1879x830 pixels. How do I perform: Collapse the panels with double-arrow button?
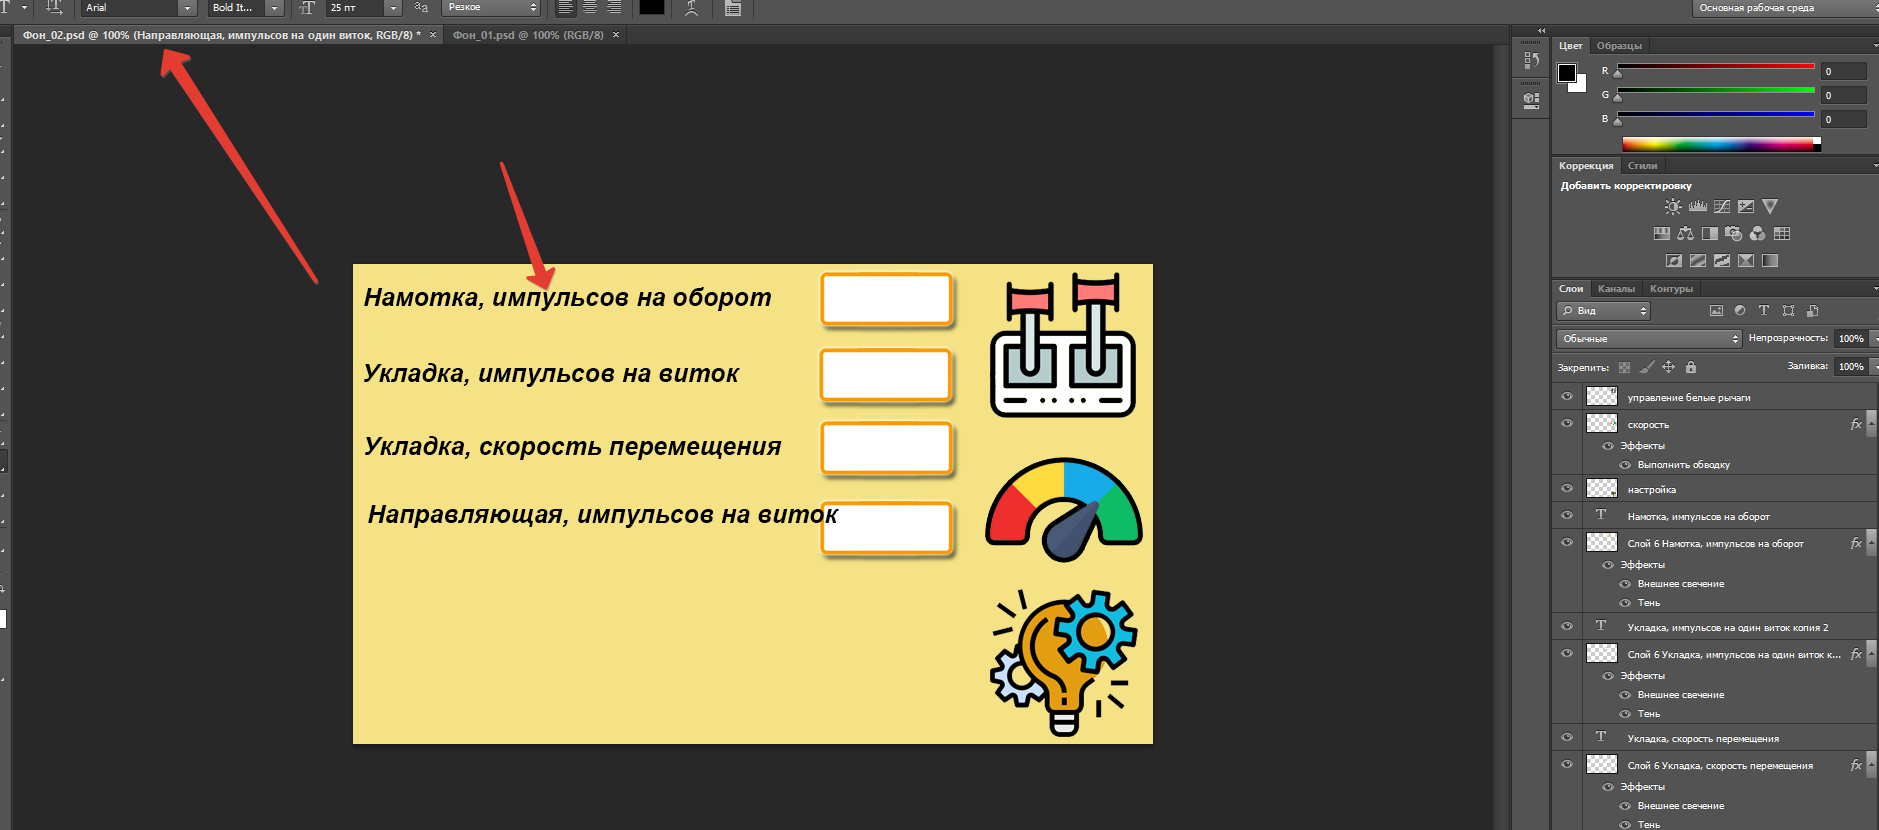(x=1541, y=31)
